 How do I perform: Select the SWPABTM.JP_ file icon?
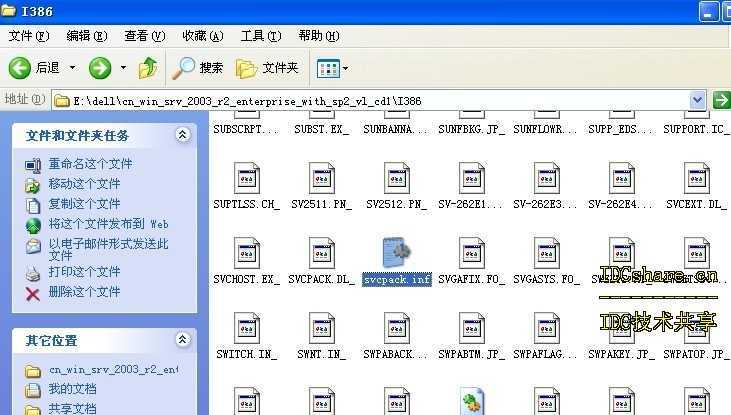coord(472,328)
